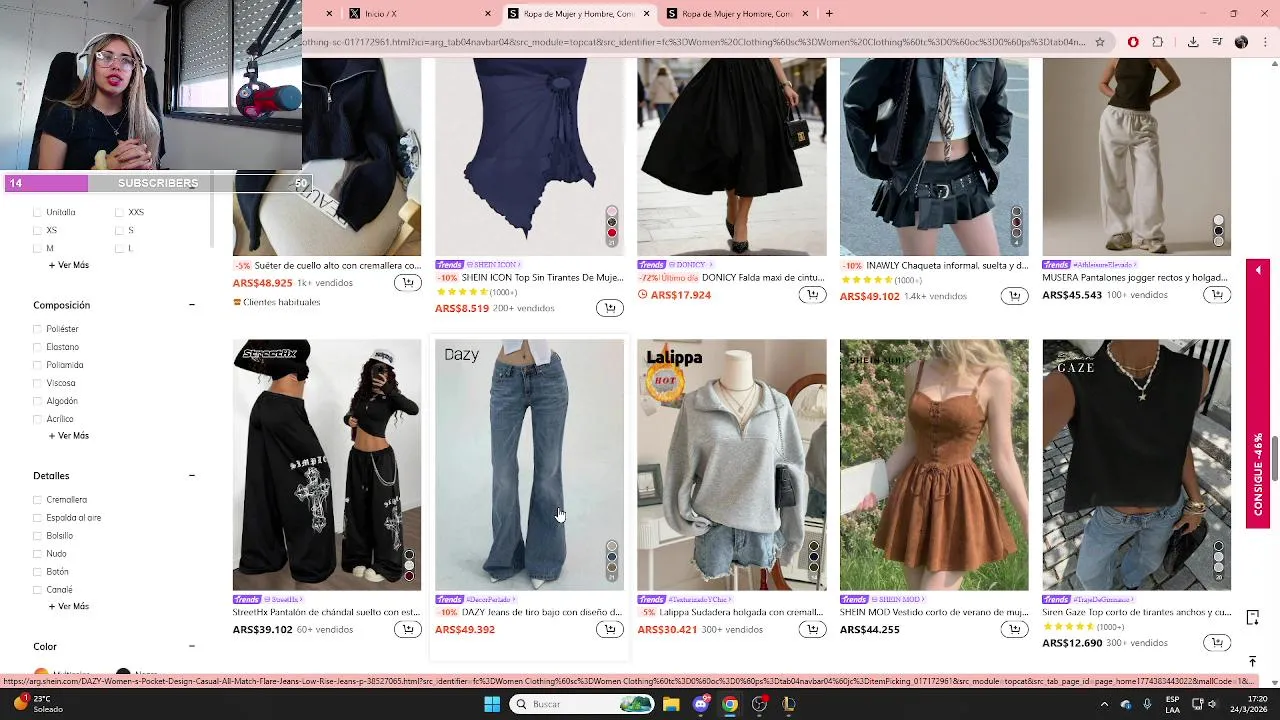Check the XXS size filter
Image resolution: width=1280 pixels, height=720 pixels.
[x=119, y=212]
